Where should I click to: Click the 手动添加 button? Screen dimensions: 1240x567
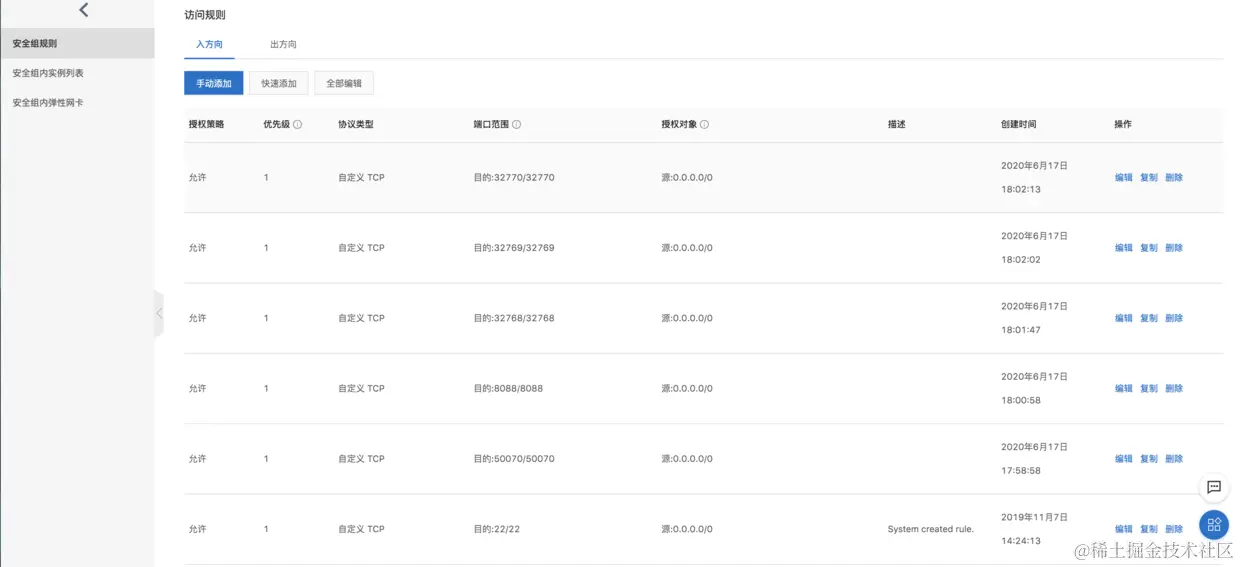click(x=214, y=84)
